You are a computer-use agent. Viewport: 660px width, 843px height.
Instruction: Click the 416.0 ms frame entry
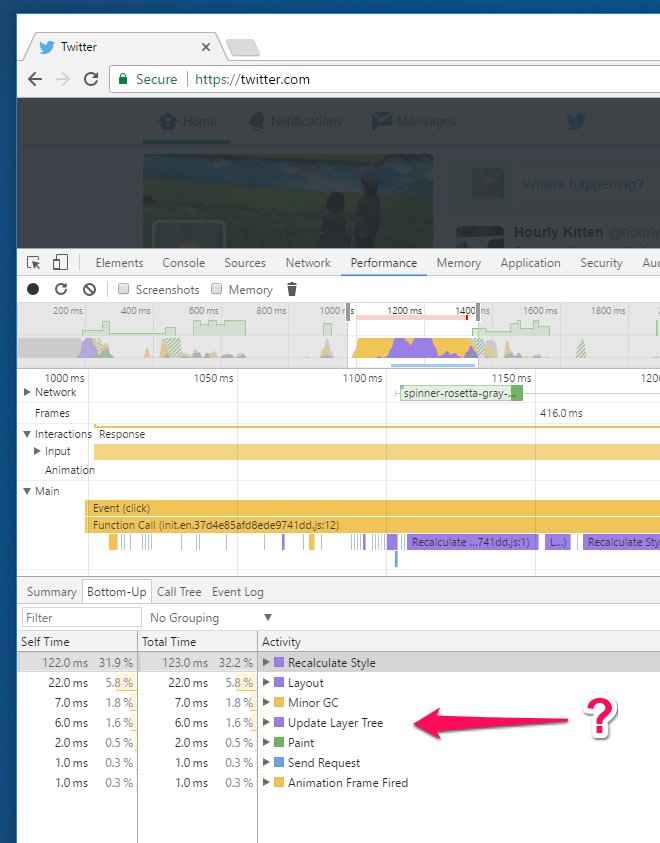click(561, 413)
